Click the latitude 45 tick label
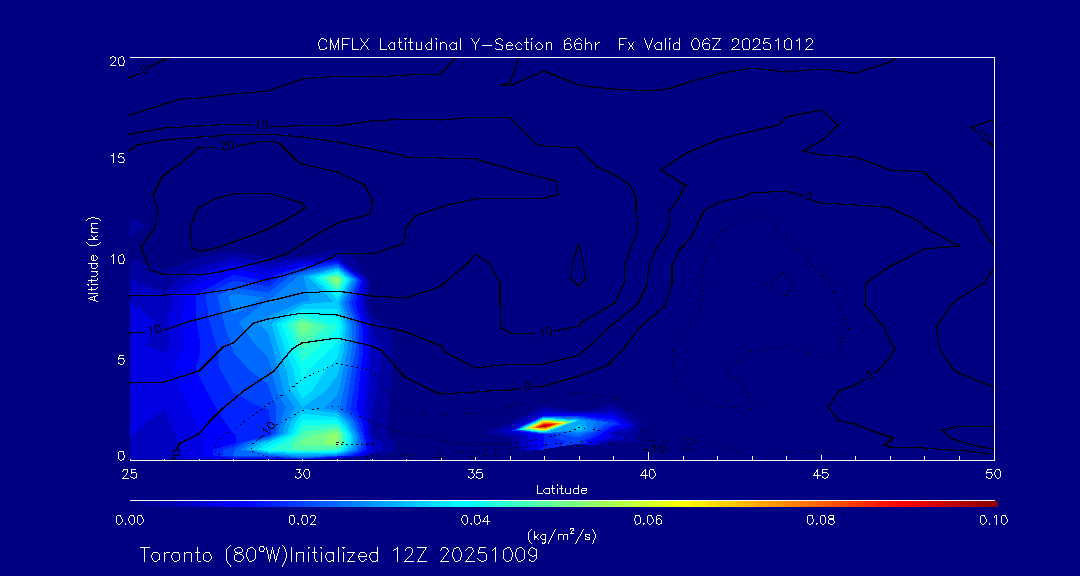The height and width of the screenshot is (576, 1080). pyautogui.click(x=821, y=473)
